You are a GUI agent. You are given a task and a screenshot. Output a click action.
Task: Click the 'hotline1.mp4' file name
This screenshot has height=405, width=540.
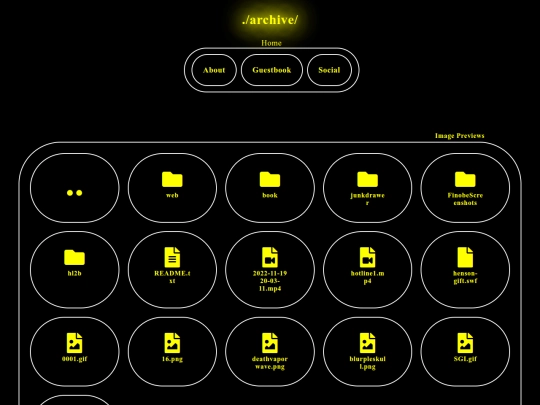(367, 277)
